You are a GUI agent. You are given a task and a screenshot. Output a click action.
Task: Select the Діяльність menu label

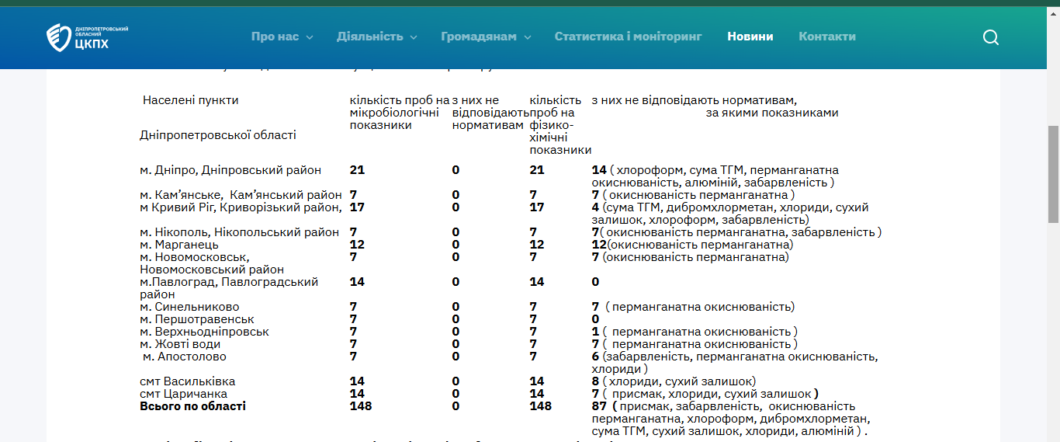click(370, 36)
